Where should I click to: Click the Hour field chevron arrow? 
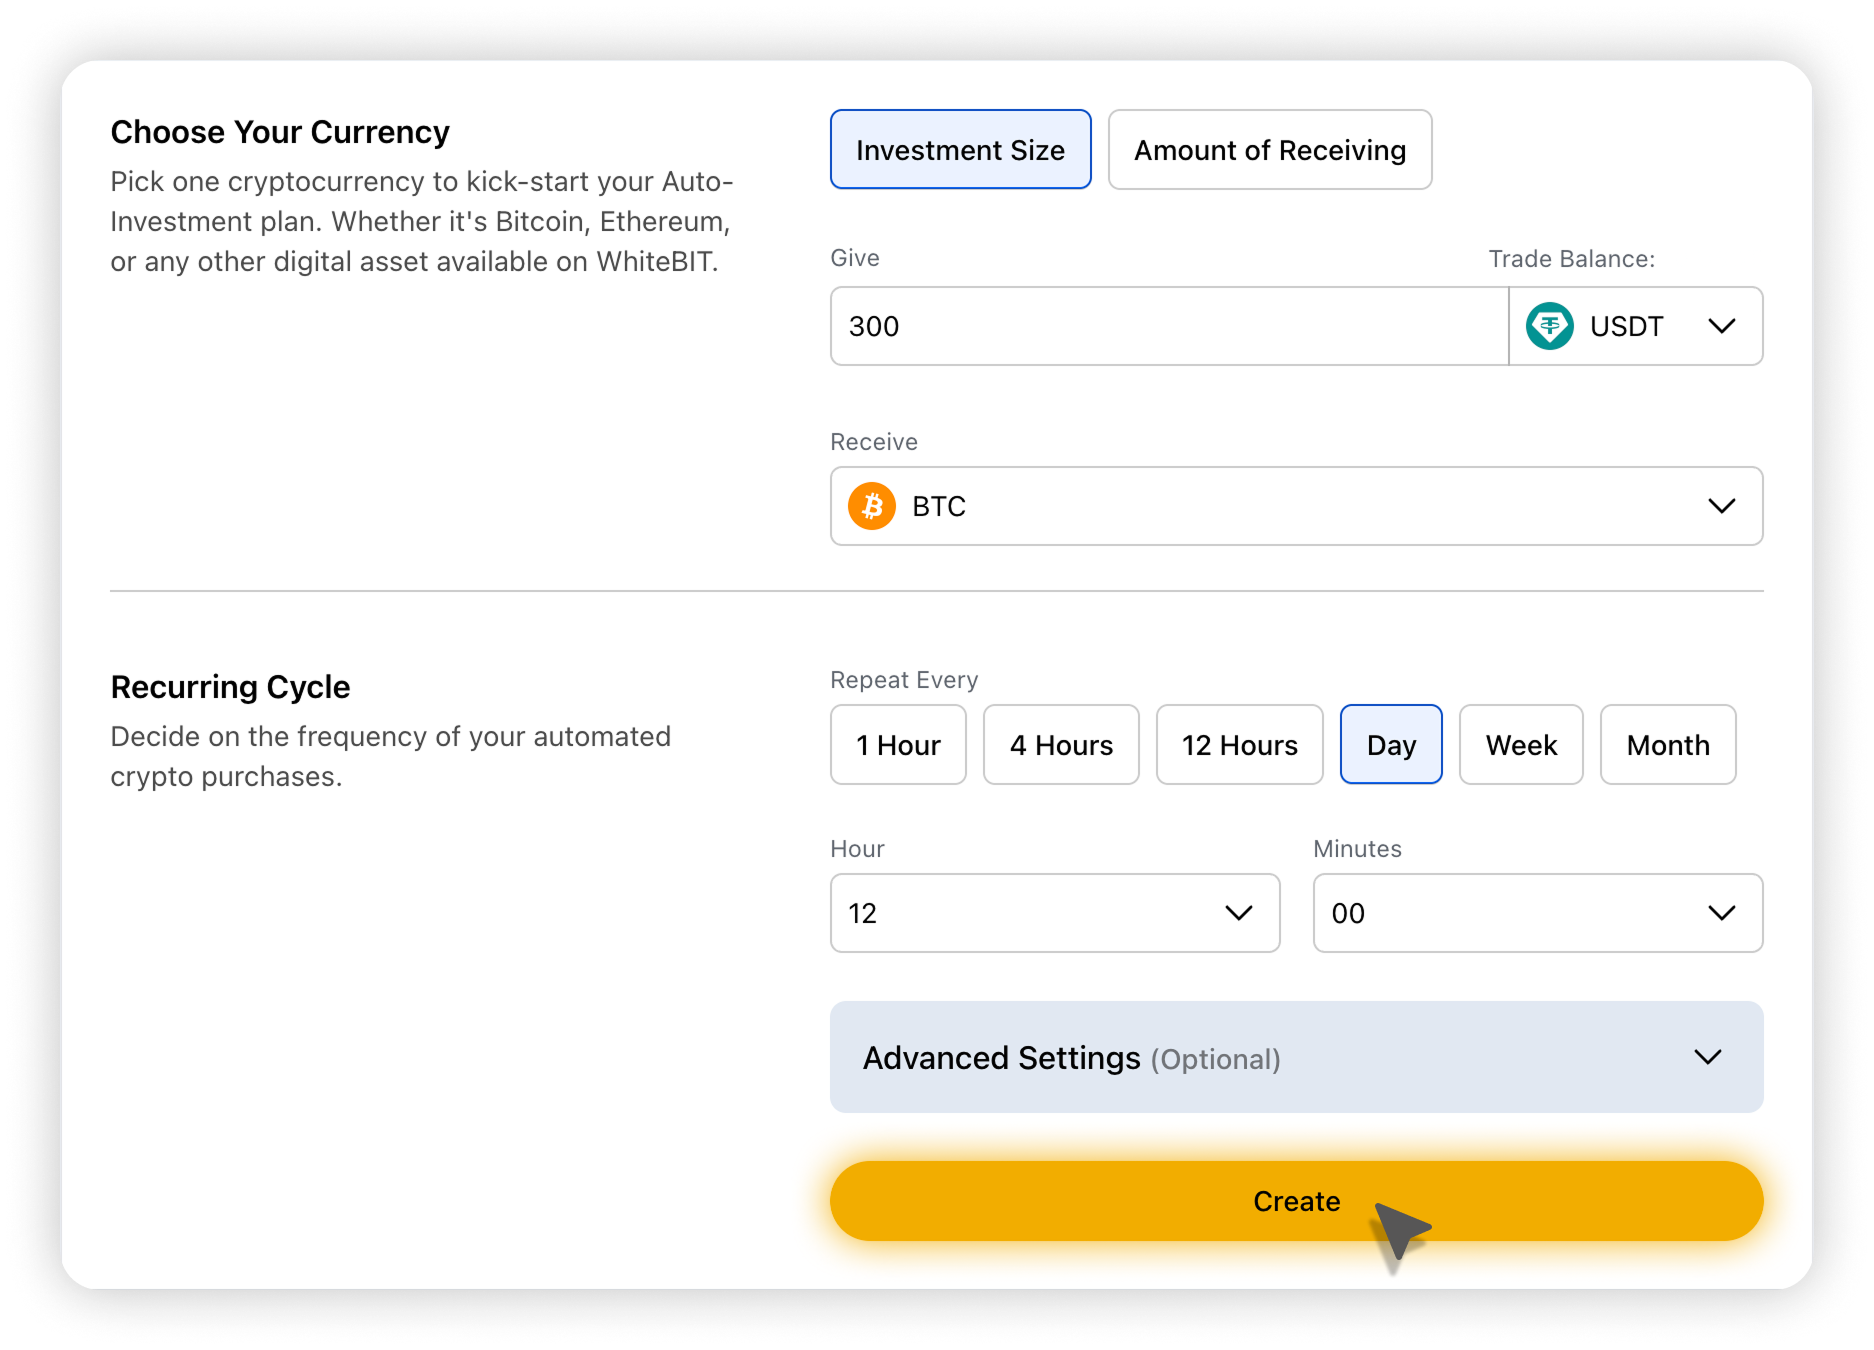pos(1238,913)
